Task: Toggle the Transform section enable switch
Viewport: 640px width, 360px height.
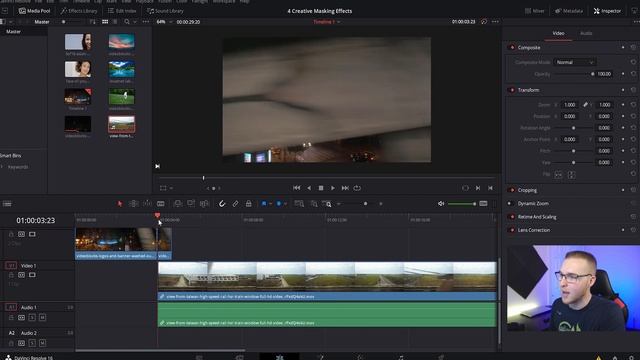Action: [x=512, y=90]
